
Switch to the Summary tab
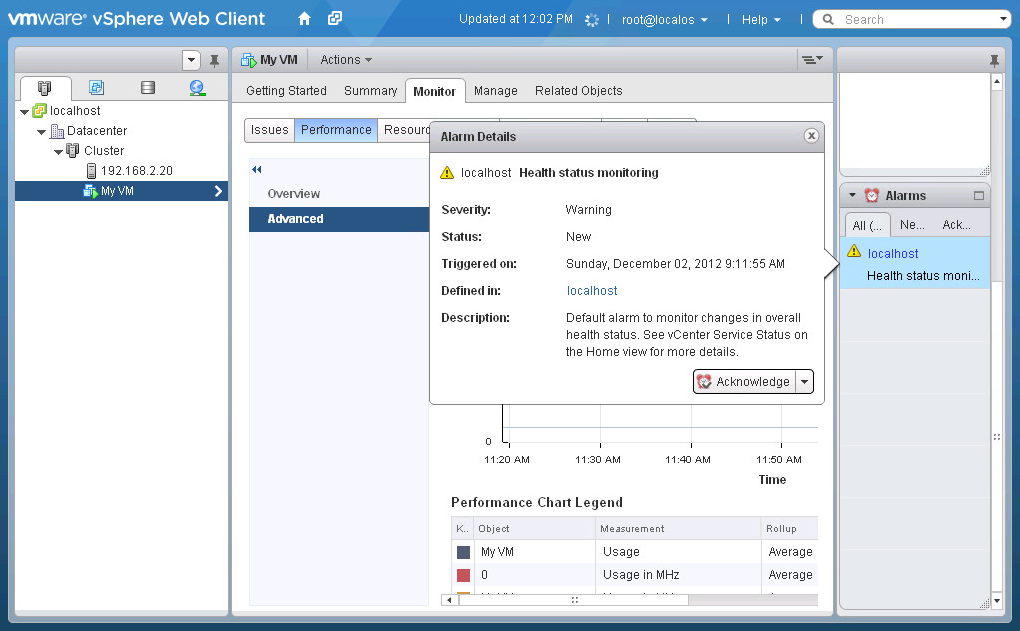[370, 91]
